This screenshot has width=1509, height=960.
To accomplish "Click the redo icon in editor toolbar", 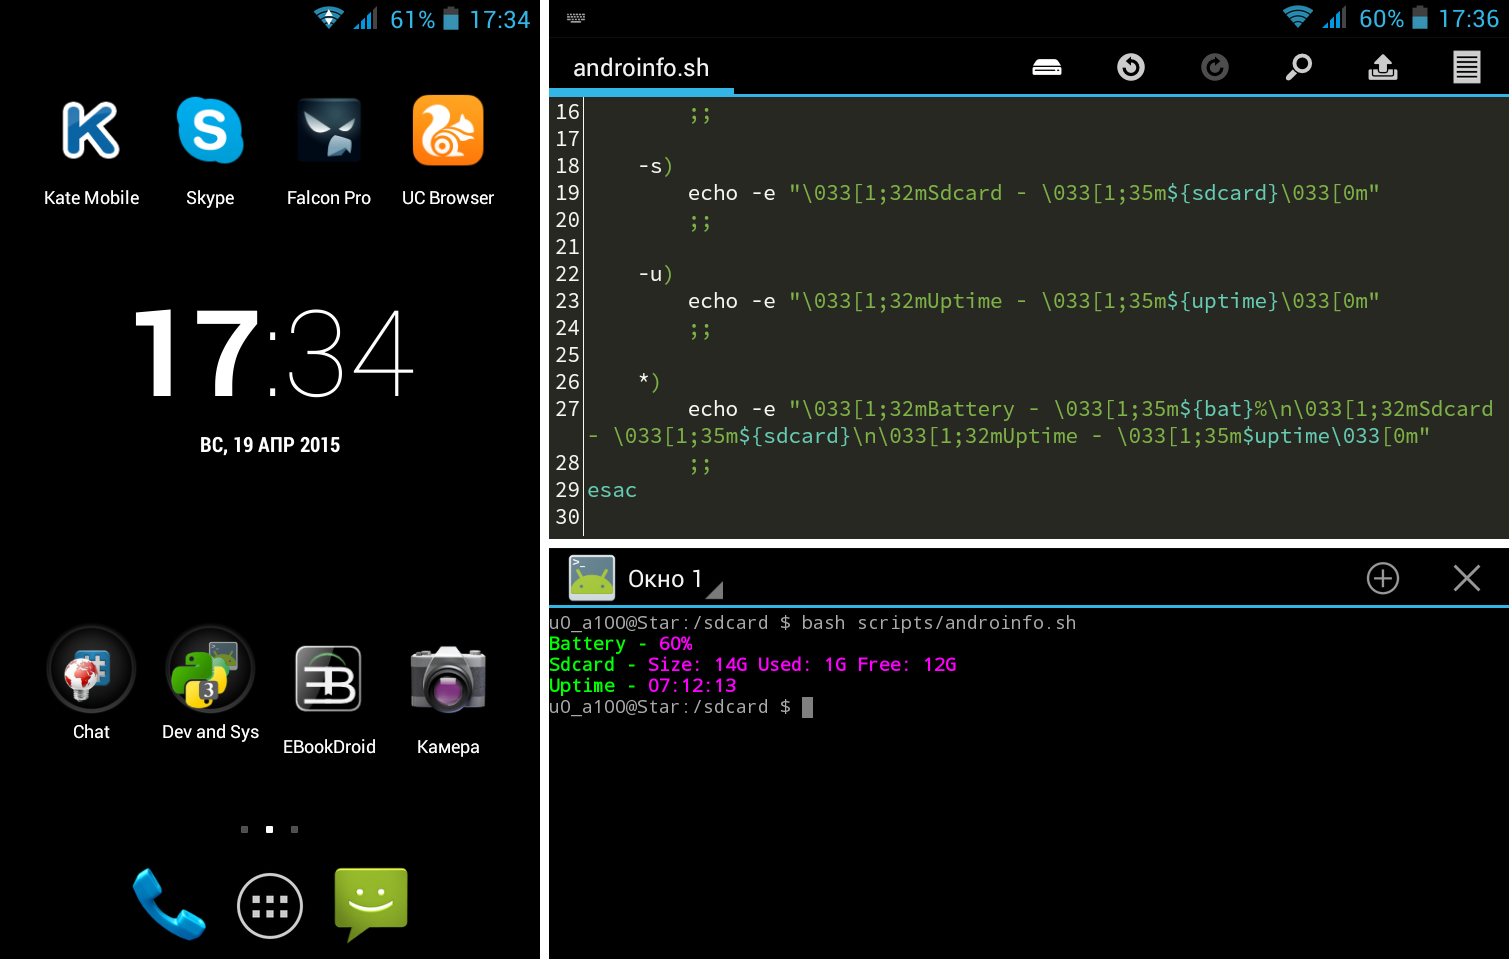I will click(x=1215, y=67).
